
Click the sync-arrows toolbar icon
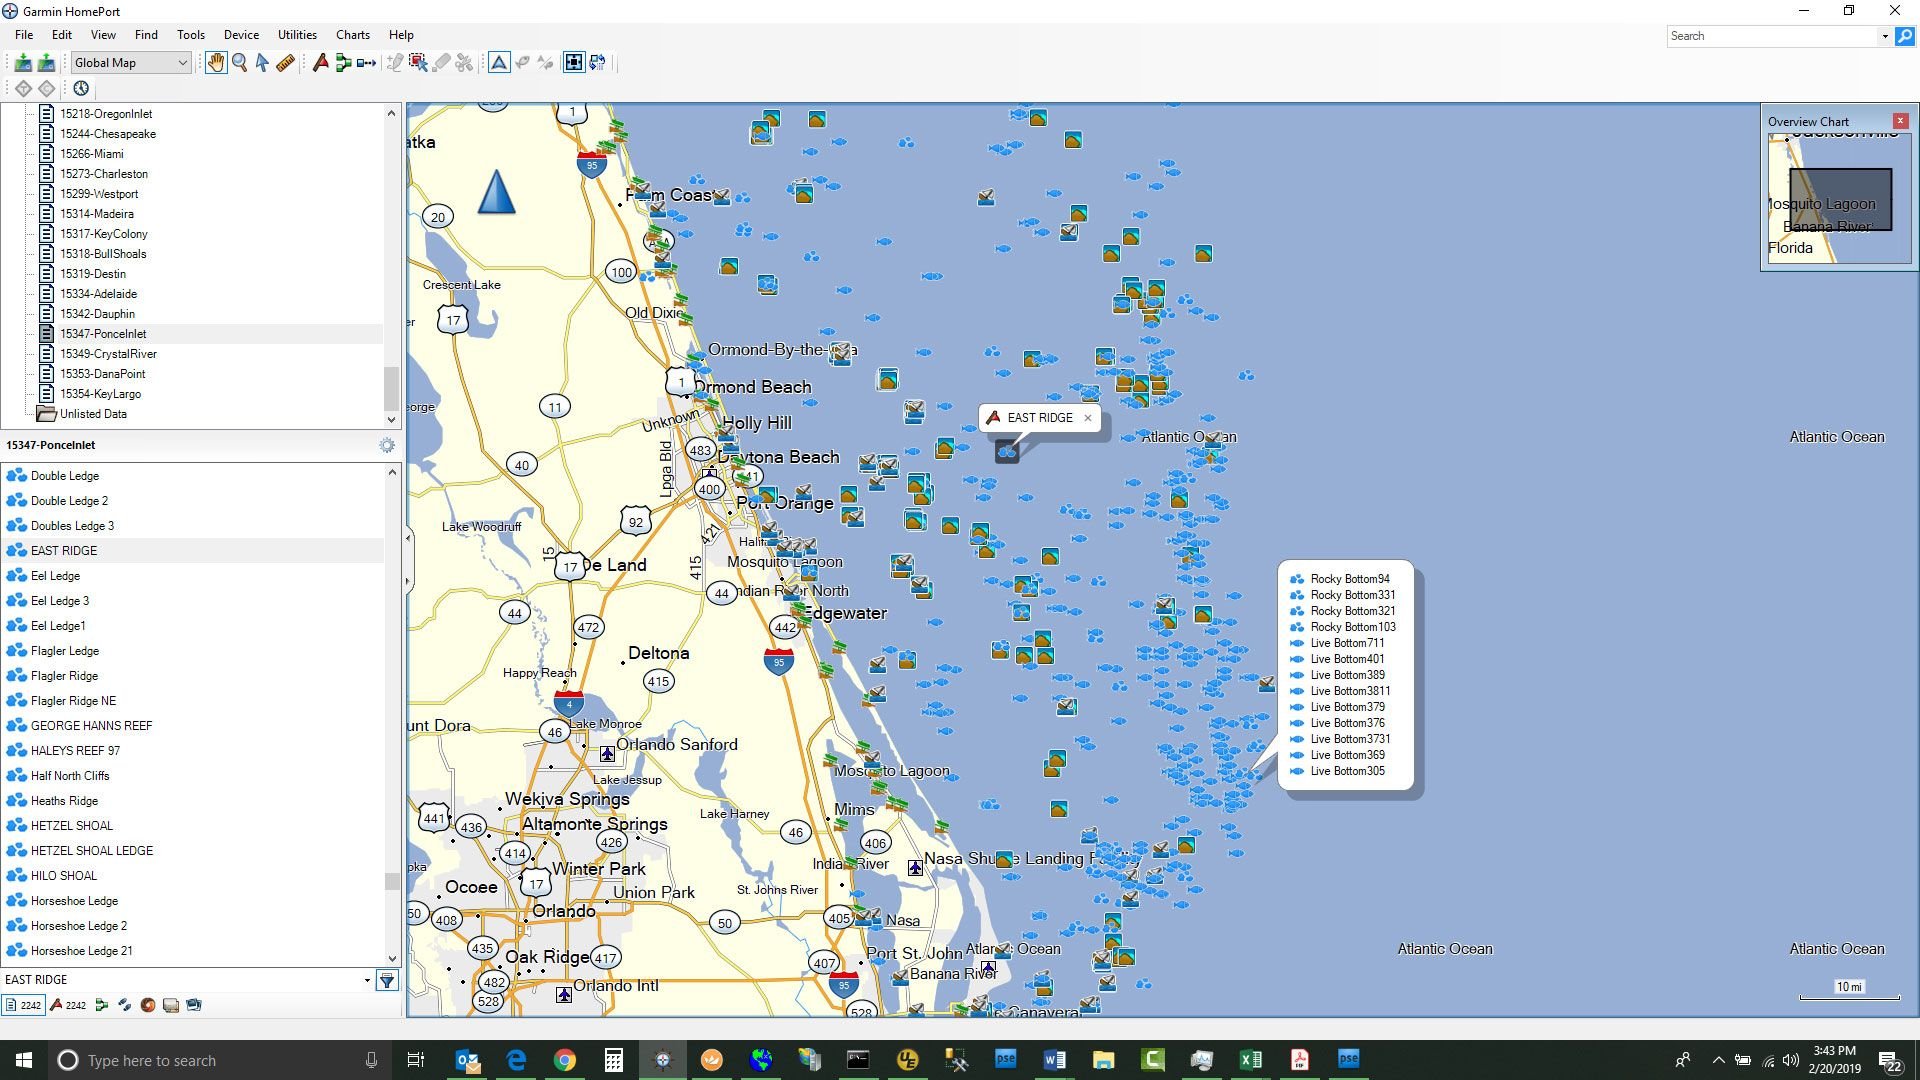point(597,63)
